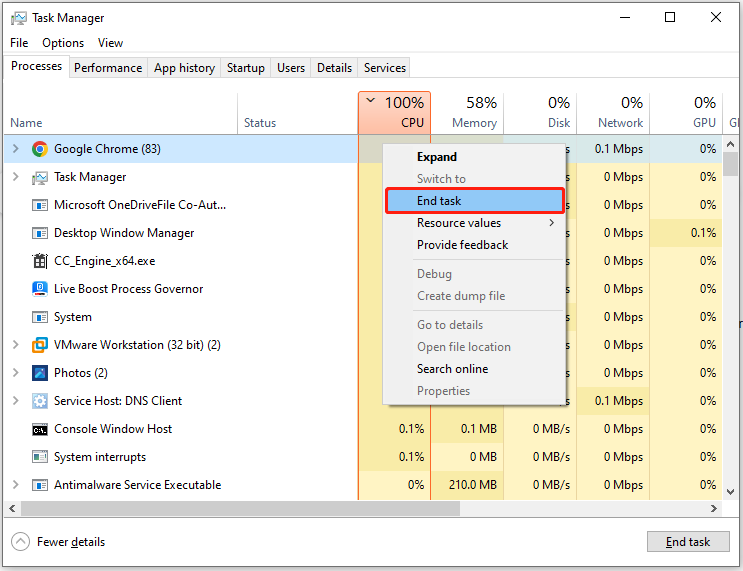Choose Resource values in context menu

coord(474,223)
